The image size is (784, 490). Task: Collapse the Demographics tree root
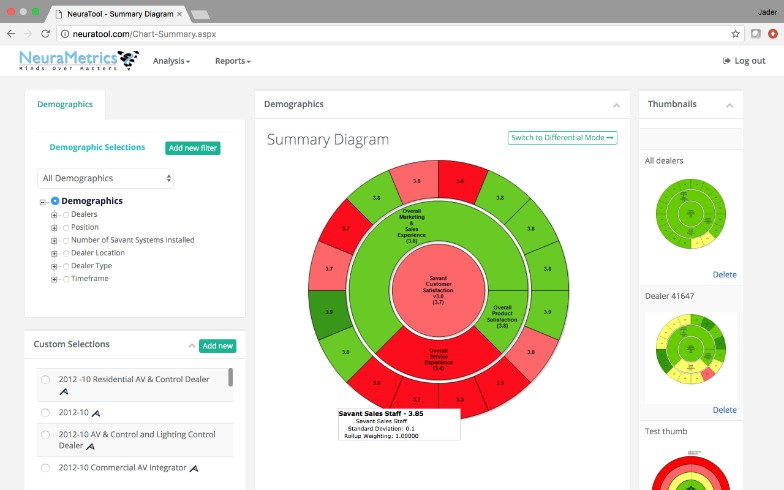pos(42,202)
